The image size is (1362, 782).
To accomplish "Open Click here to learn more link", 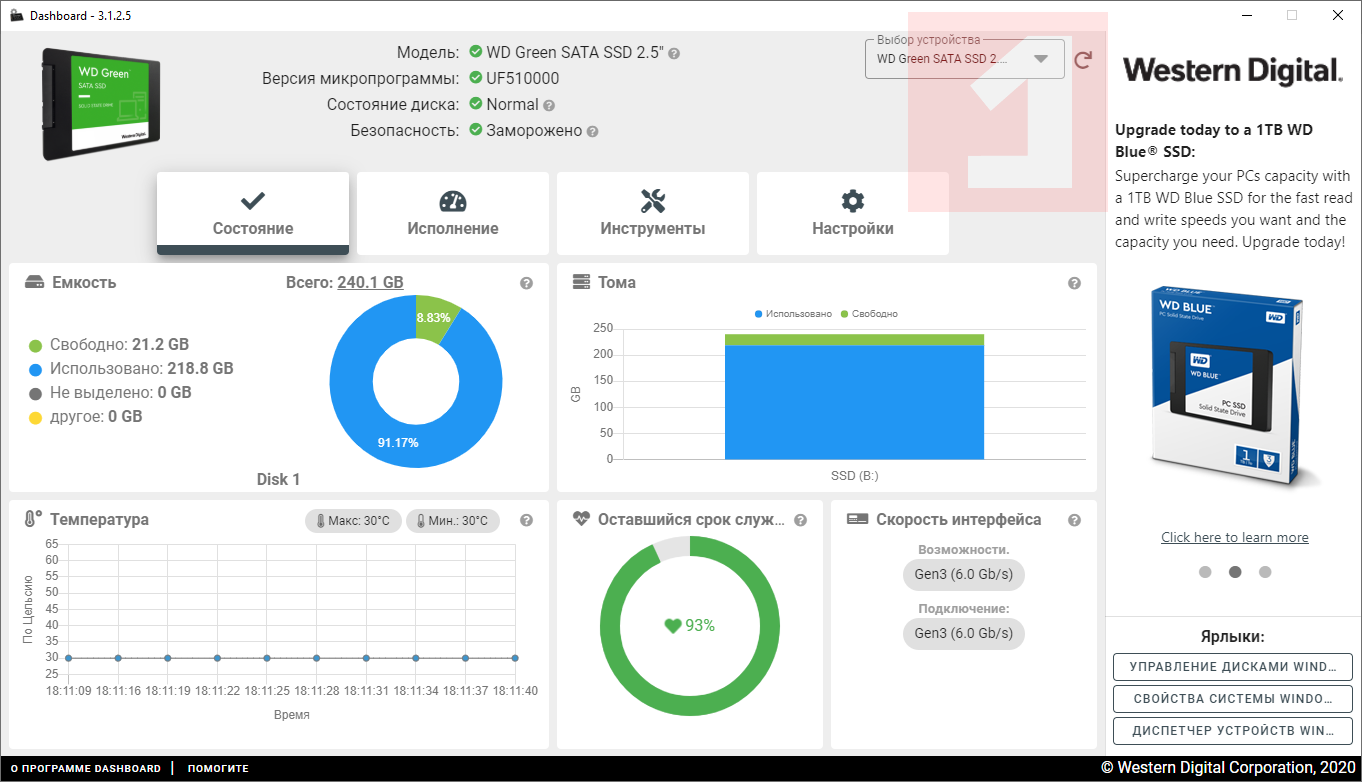I will click(1235, 537).
